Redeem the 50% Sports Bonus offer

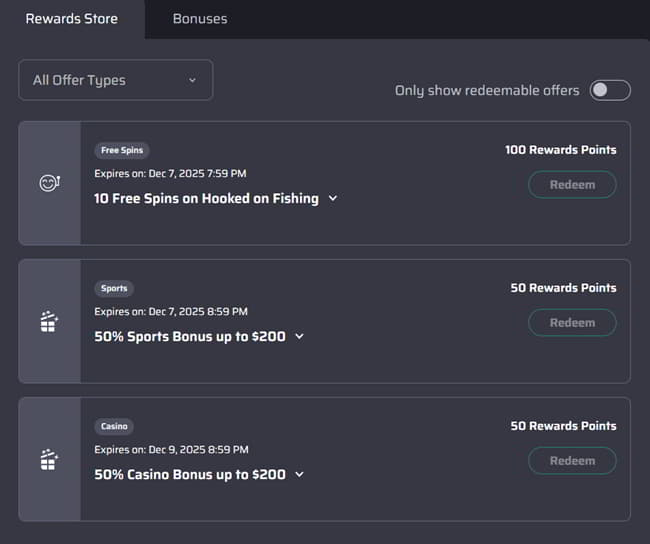pos(572,323)
